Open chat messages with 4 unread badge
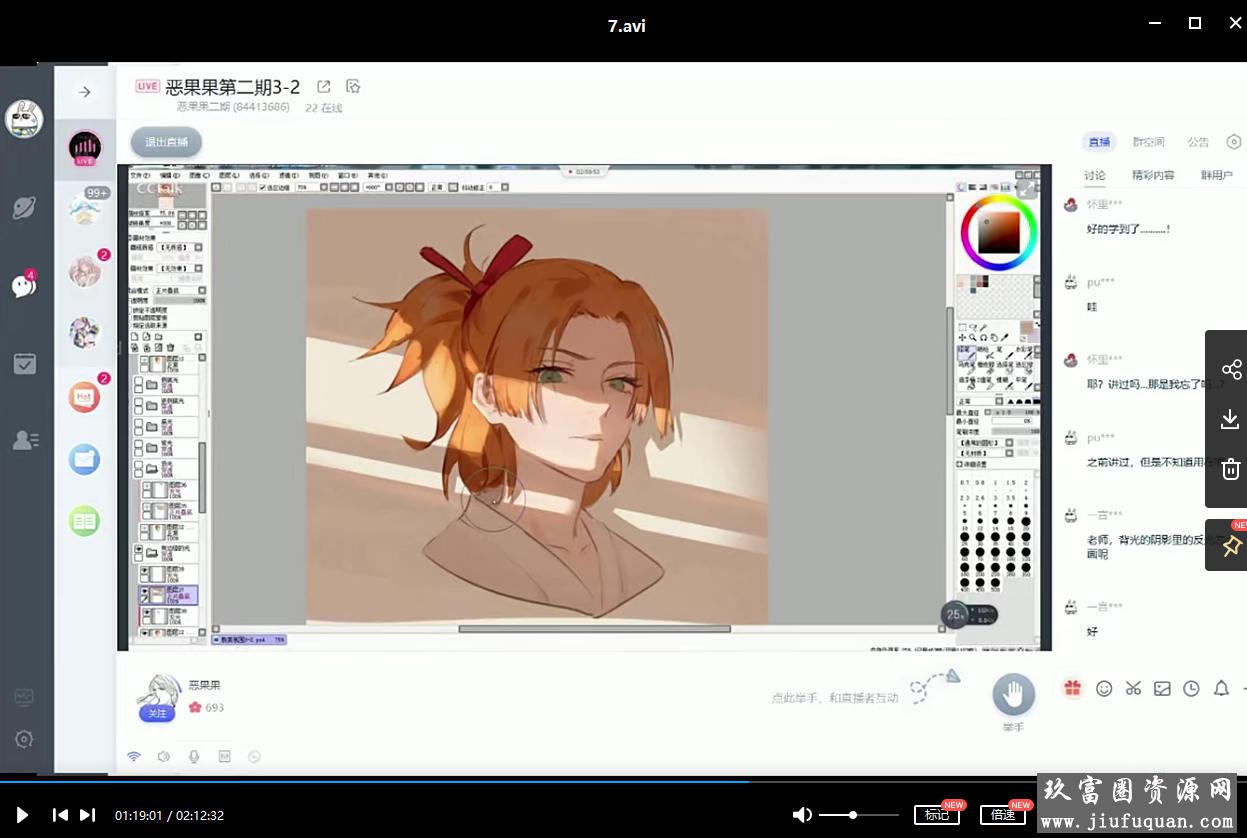Image resolution: width=1247 pixels, height=838 pixels. [x=24, y=286]
